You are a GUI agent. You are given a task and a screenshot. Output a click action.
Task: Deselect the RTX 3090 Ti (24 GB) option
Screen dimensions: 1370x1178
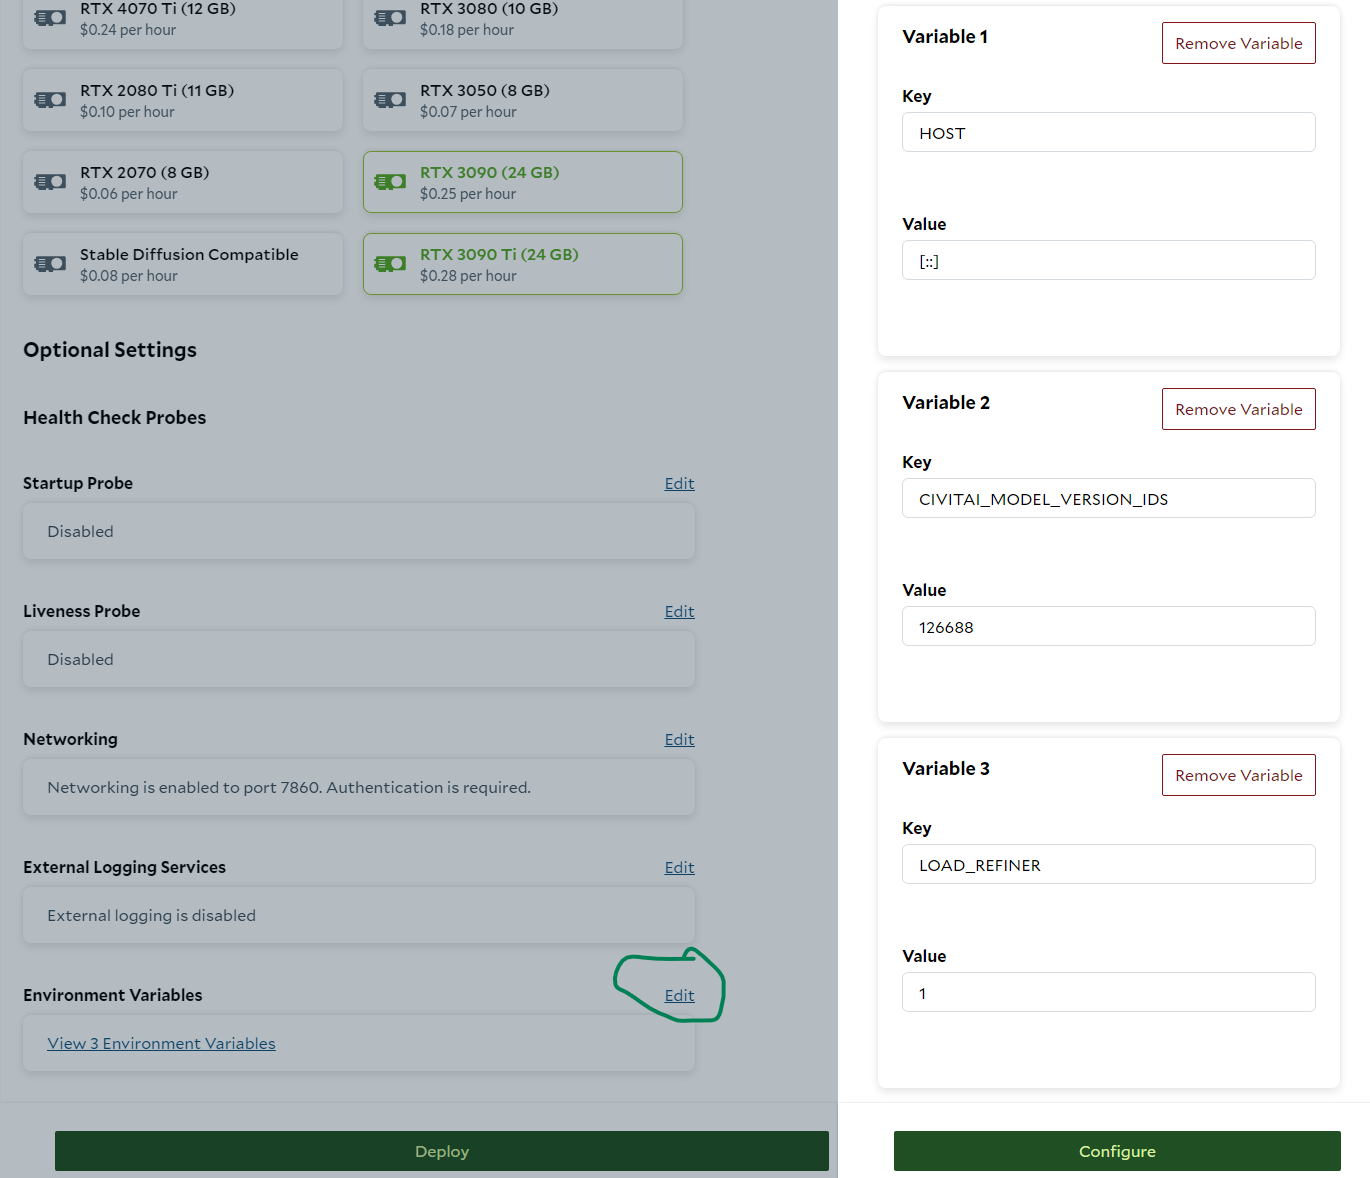coord(523,264)
